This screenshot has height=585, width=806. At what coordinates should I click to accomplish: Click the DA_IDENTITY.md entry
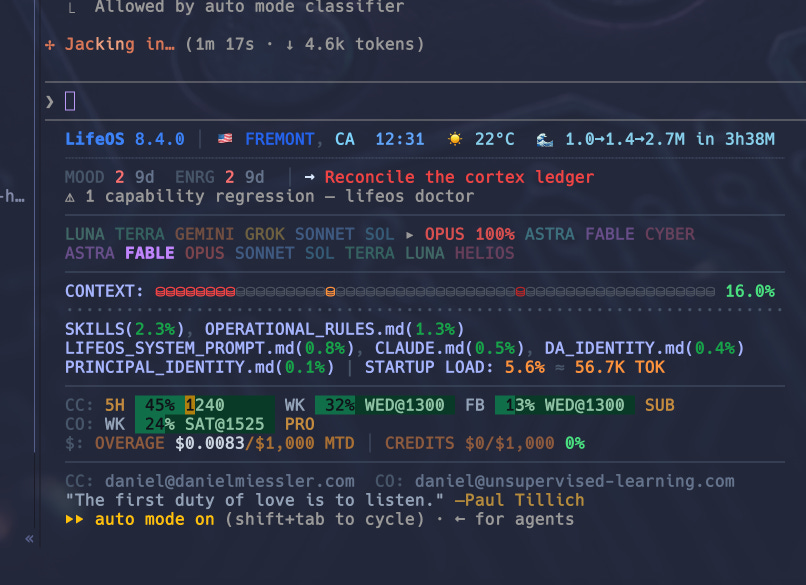645,348
